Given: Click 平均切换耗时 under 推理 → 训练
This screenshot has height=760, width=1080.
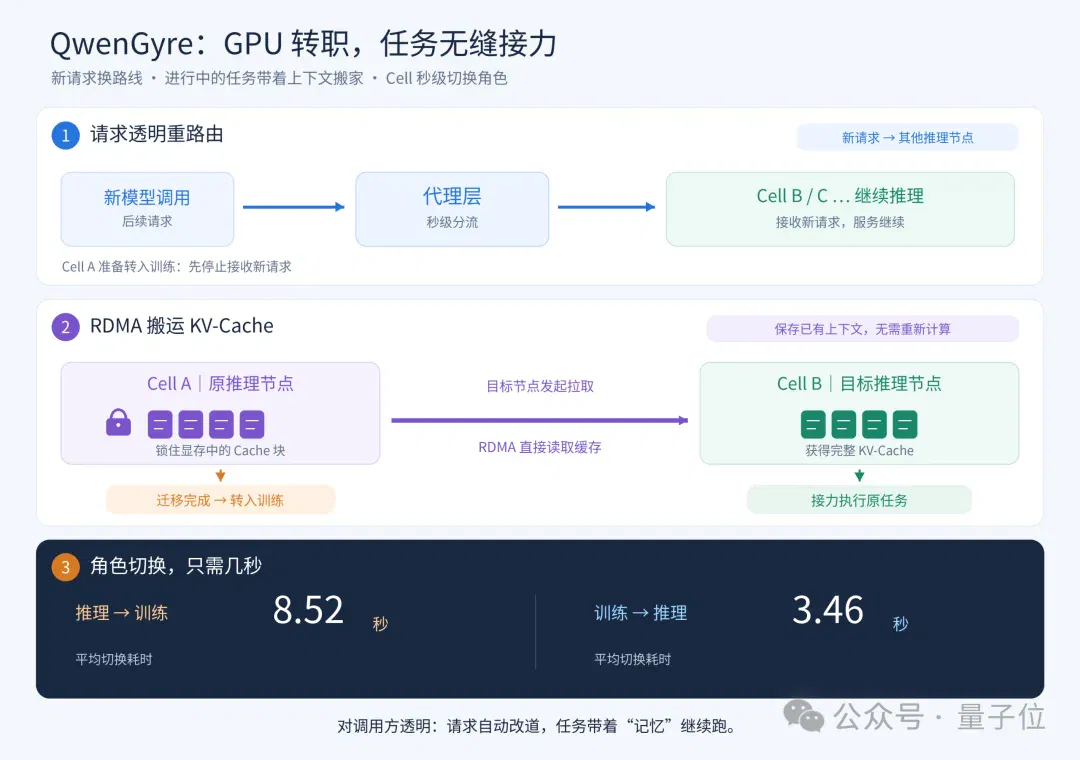Looking at the screenshot, I should point(114,659).
